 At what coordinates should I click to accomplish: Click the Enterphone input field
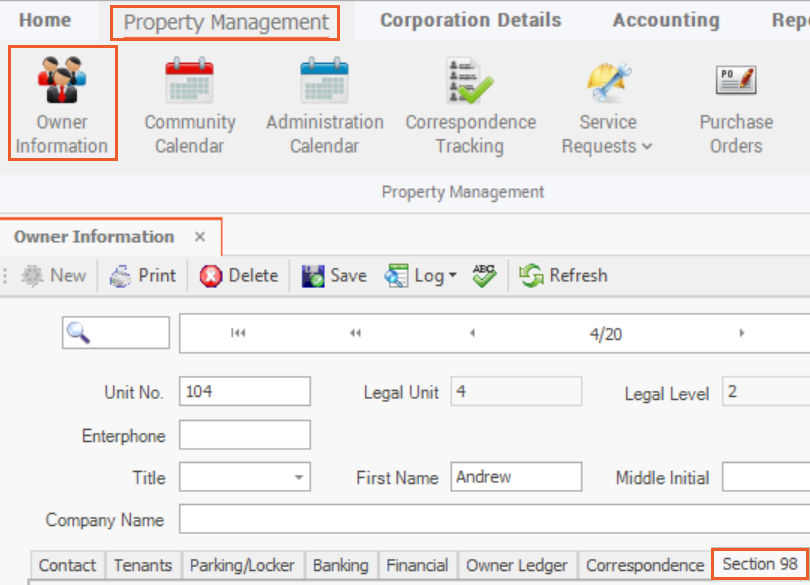[x=245, y=435]
